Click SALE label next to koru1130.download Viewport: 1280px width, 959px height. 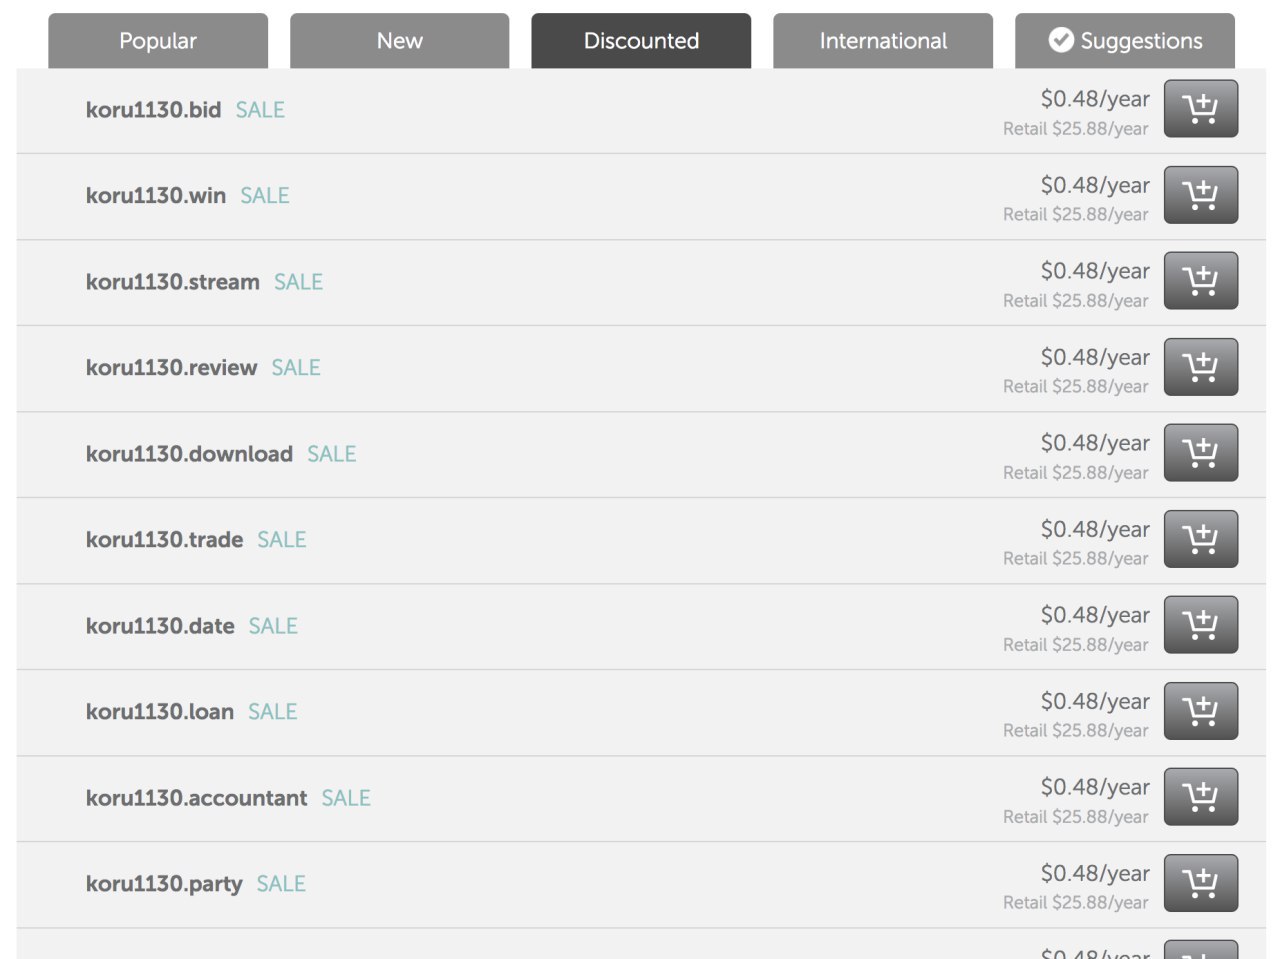tap(332, 454)
